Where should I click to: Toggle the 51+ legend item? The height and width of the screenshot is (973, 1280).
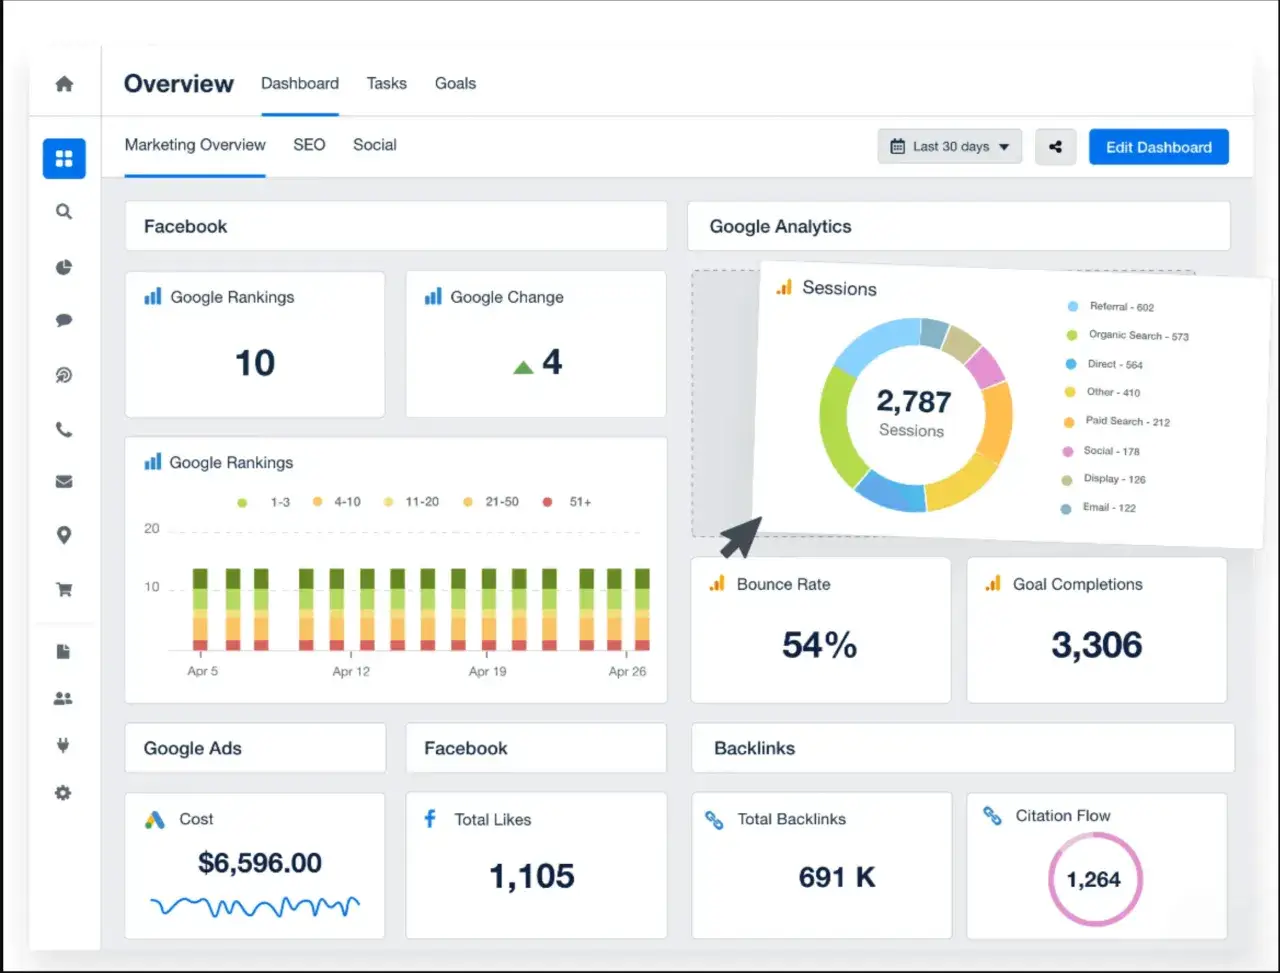point(567,502)
